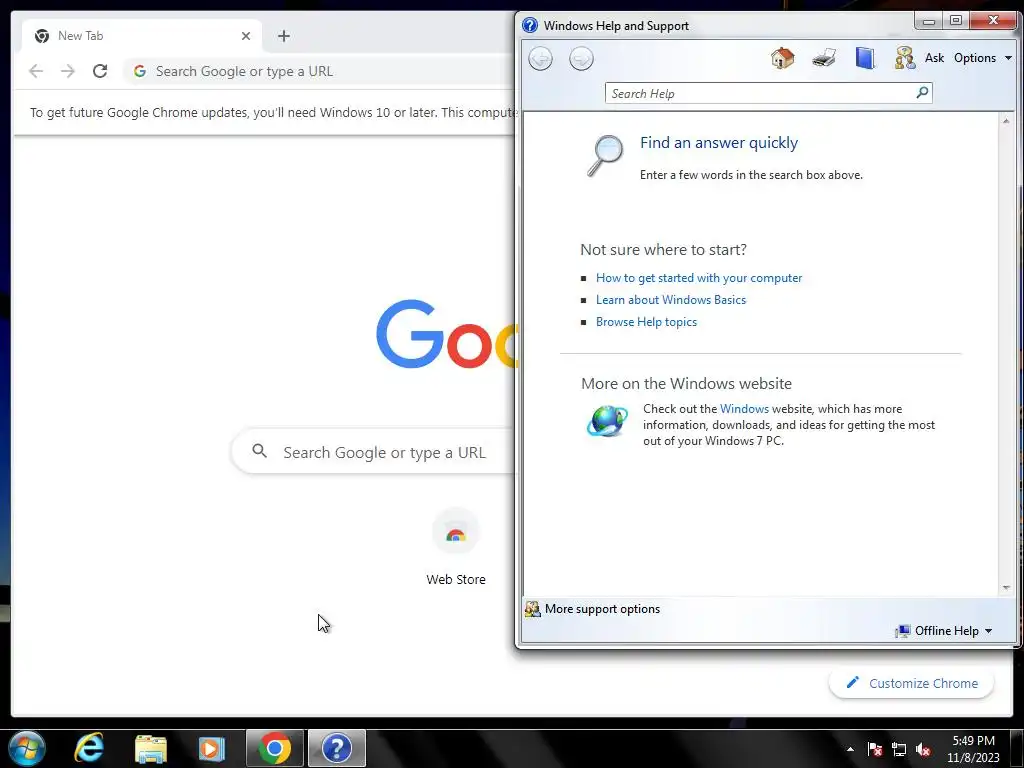
Task: Open Windows Start menu
Action: pyautogui.click(x=27, y=748)
